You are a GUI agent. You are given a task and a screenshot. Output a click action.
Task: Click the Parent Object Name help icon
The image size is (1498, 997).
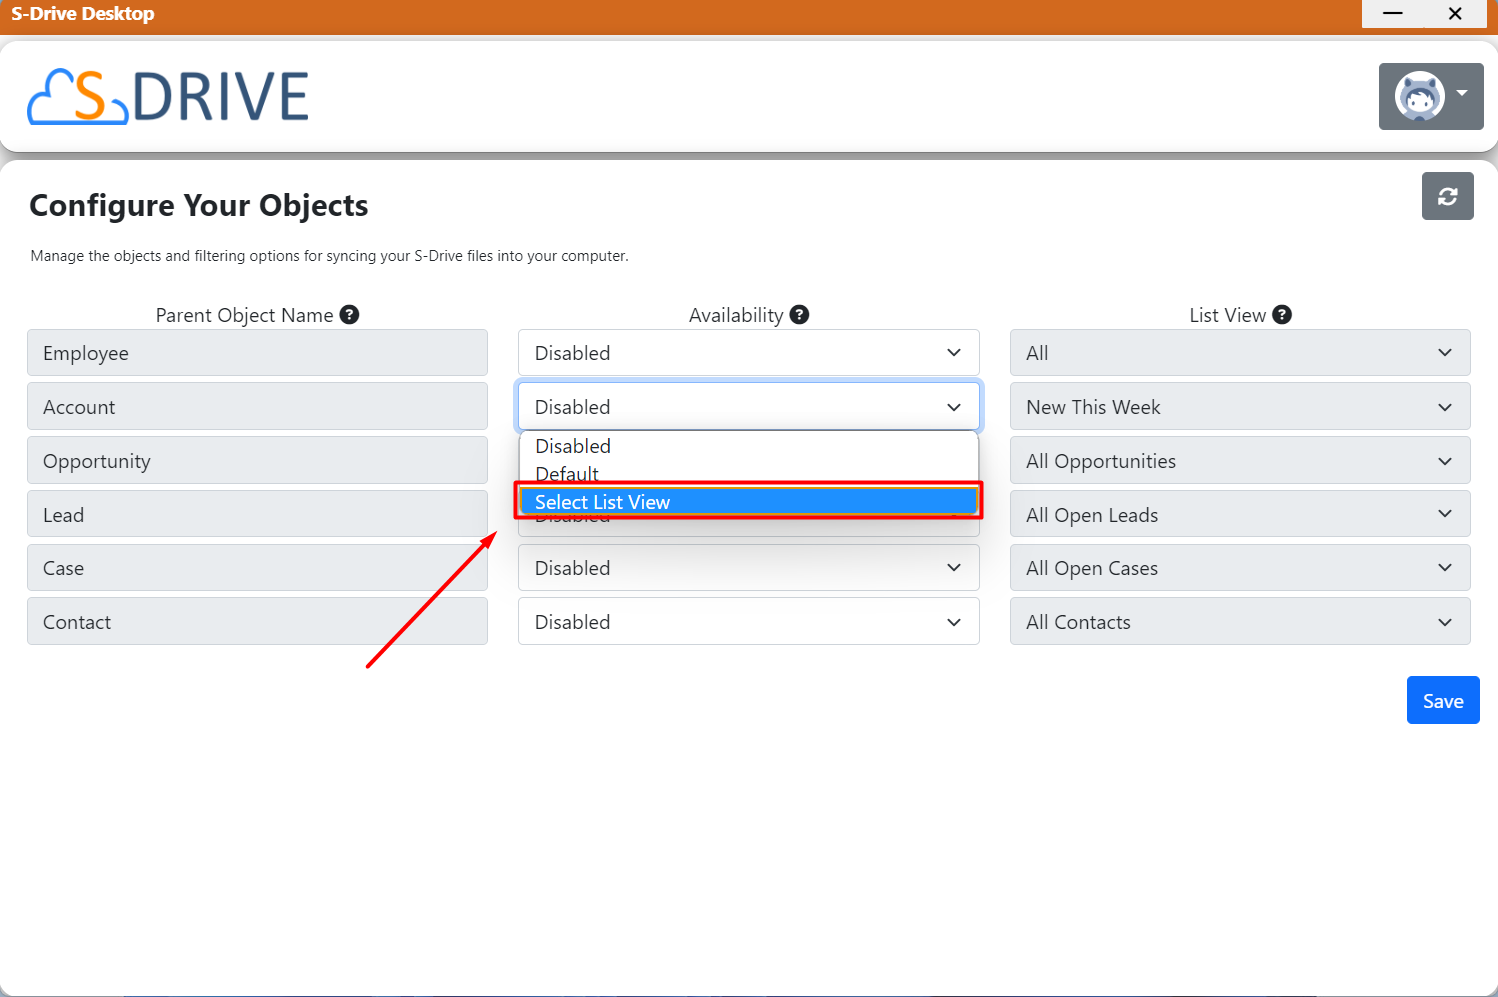click(349, 315)
